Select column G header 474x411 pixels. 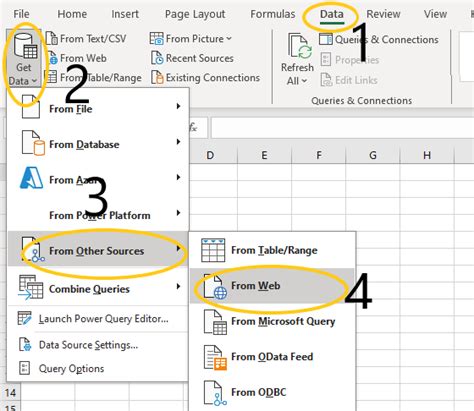373,155
